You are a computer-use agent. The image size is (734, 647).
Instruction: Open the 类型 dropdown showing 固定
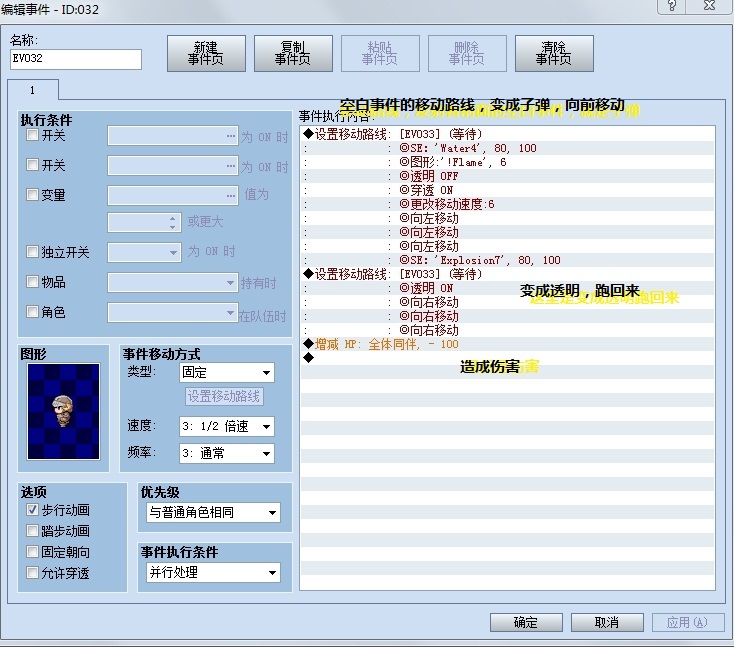227,373
